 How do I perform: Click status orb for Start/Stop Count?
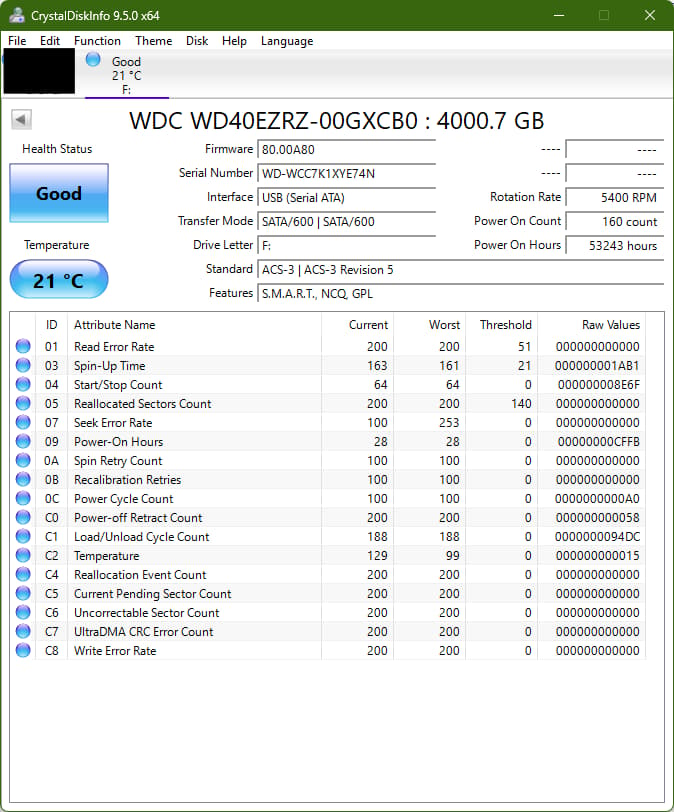pos(23,384)
